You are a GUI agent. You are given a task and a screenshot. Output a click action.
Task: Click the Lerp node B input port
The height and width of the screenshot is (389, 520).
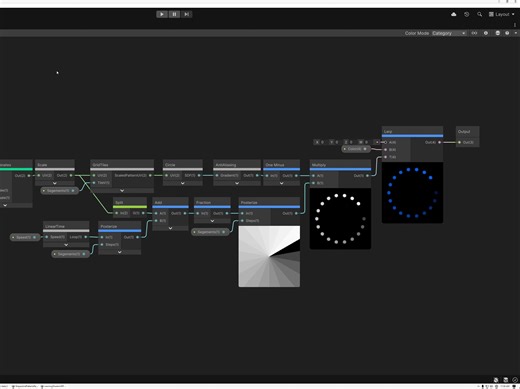click(386, 149)
